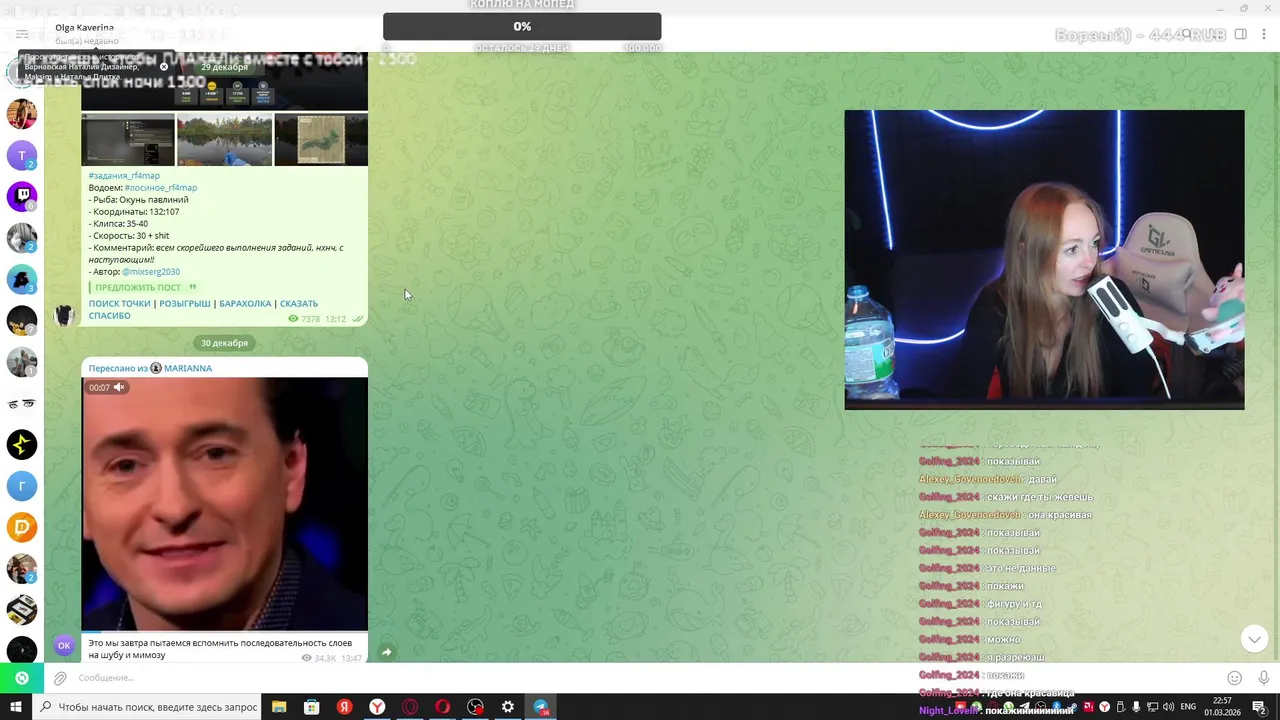The height and width of the screenshot is (720, 1280).
Task: Close the stories tooltip with X
Action: pos(164,67)
